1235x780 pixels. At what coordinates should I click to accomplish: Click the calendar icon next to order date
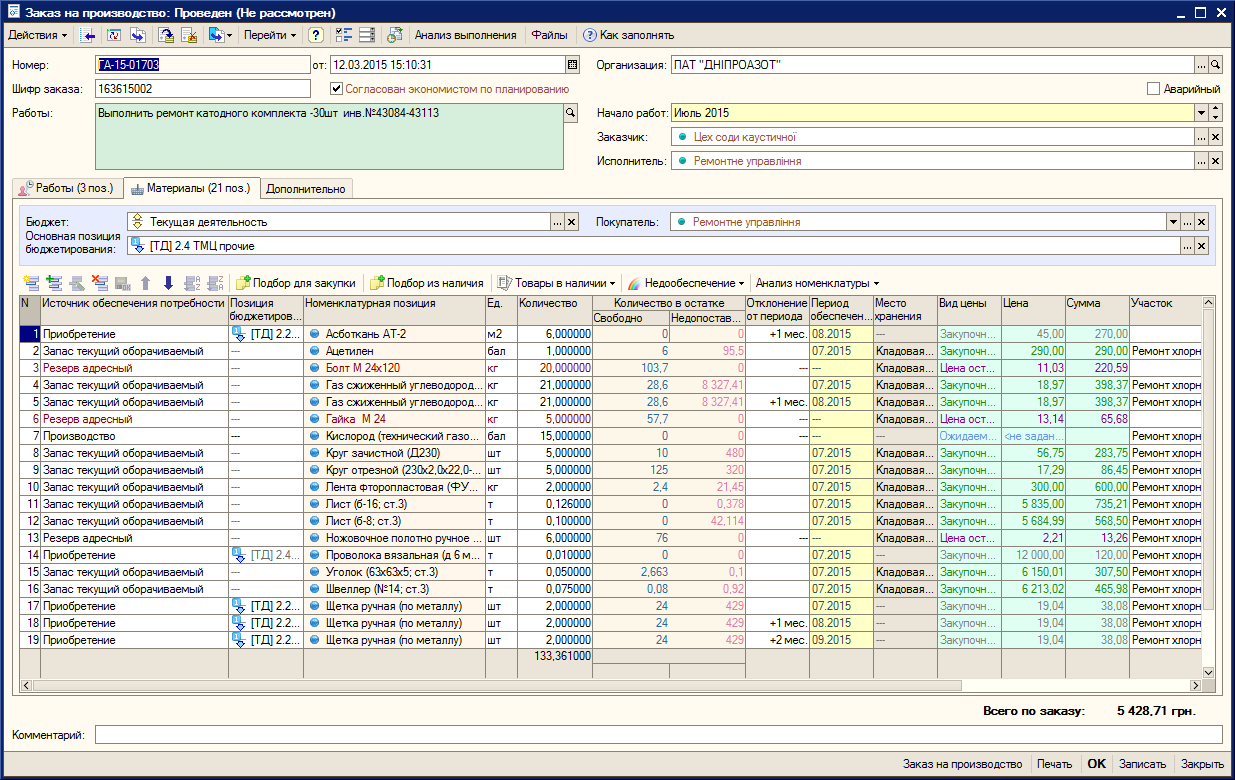[572, 64]
